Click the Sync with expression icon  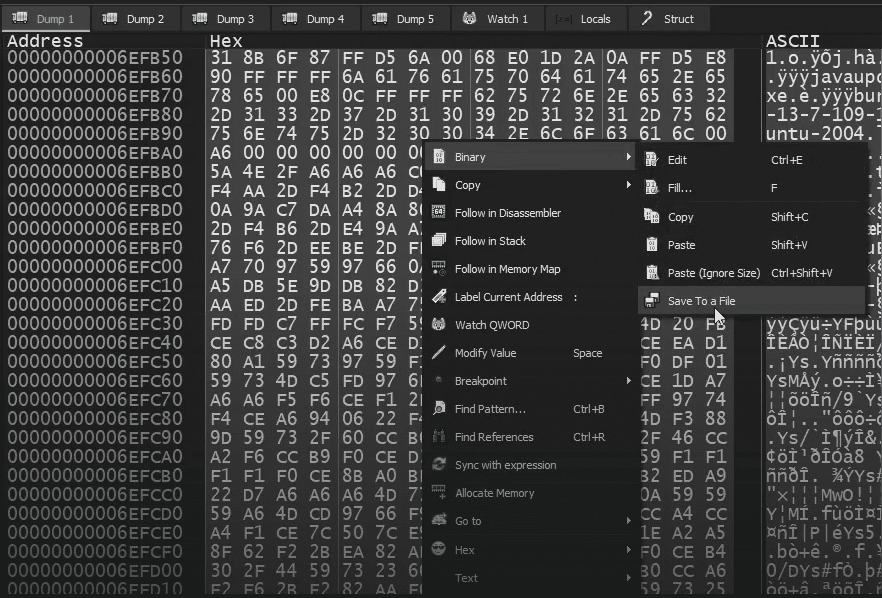coord(439,465)
